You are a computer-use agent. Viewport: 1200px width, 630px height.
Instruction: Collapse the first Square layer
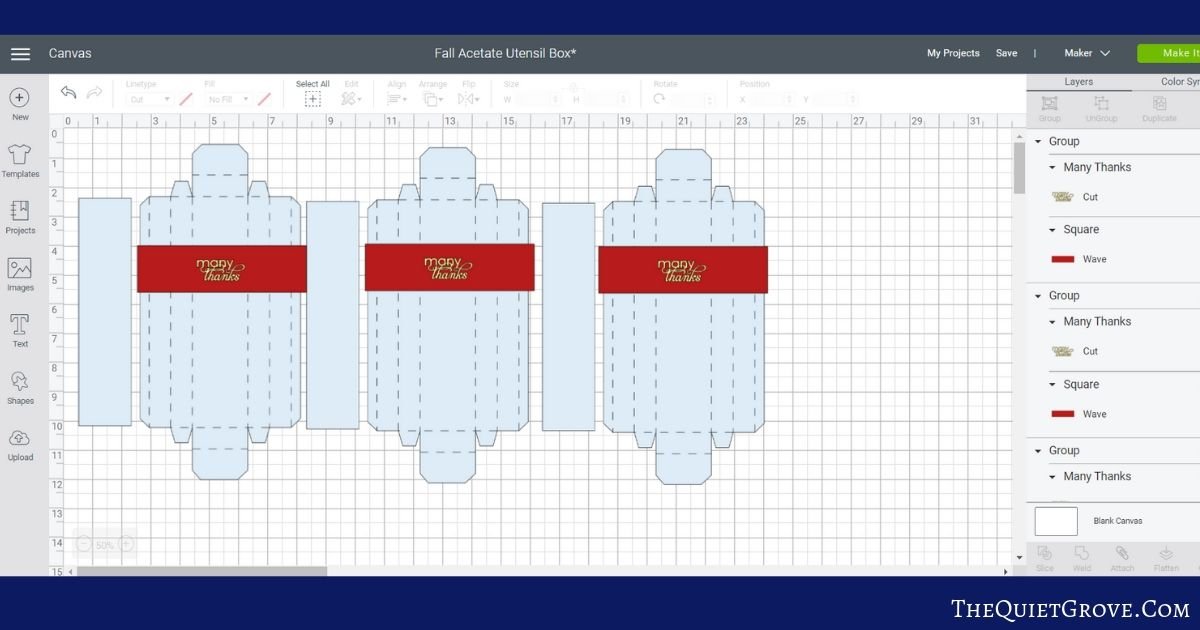(1053, 230)
